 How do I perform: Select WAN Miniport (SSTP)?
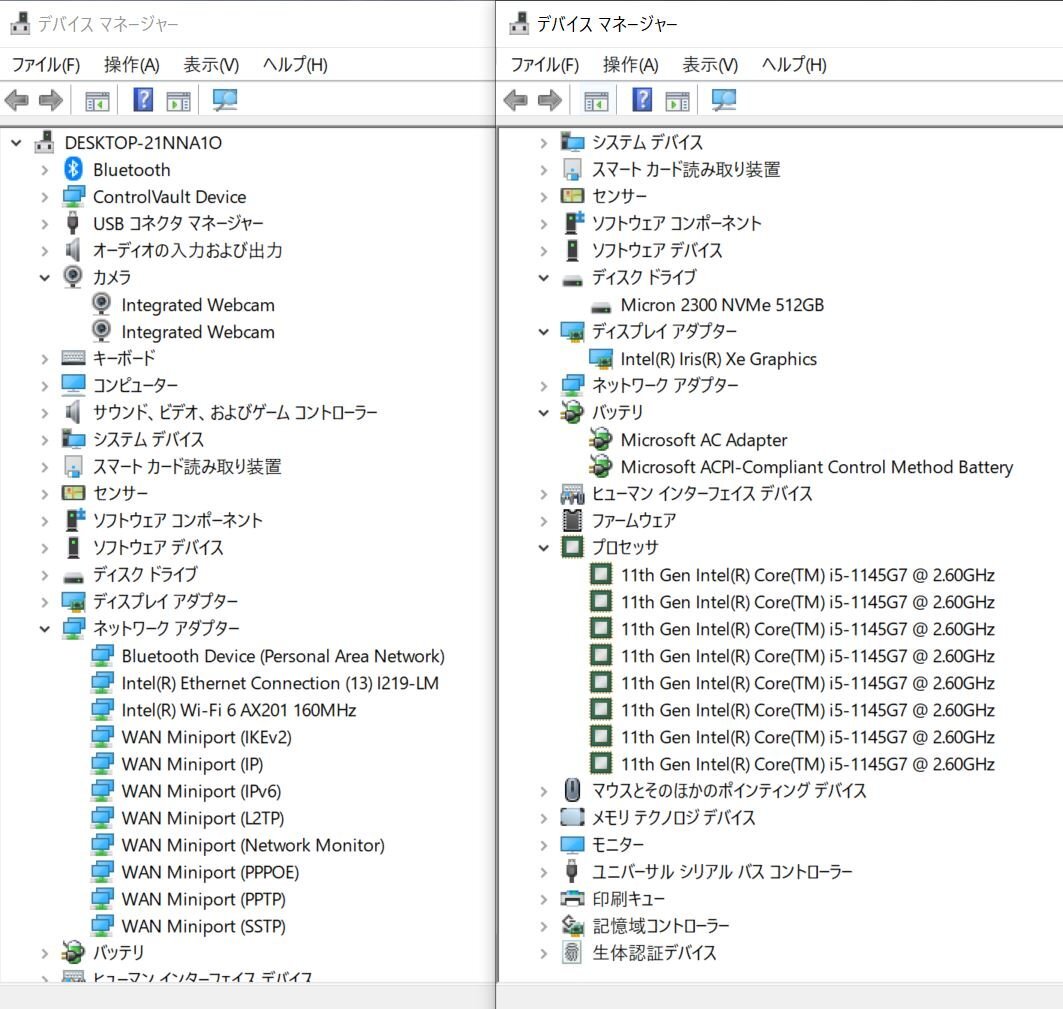tap(203, 926)
